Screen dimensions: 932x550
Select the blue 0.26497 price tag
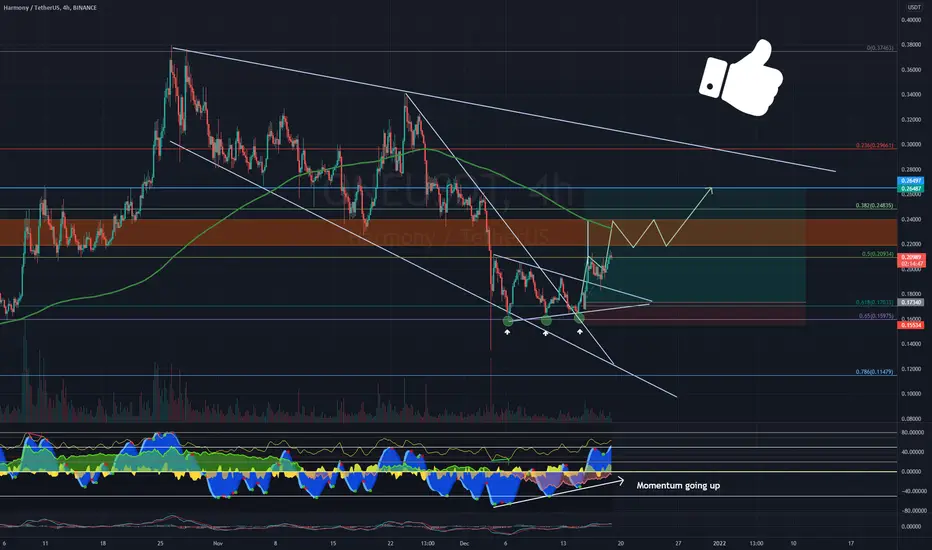[911, 181]
